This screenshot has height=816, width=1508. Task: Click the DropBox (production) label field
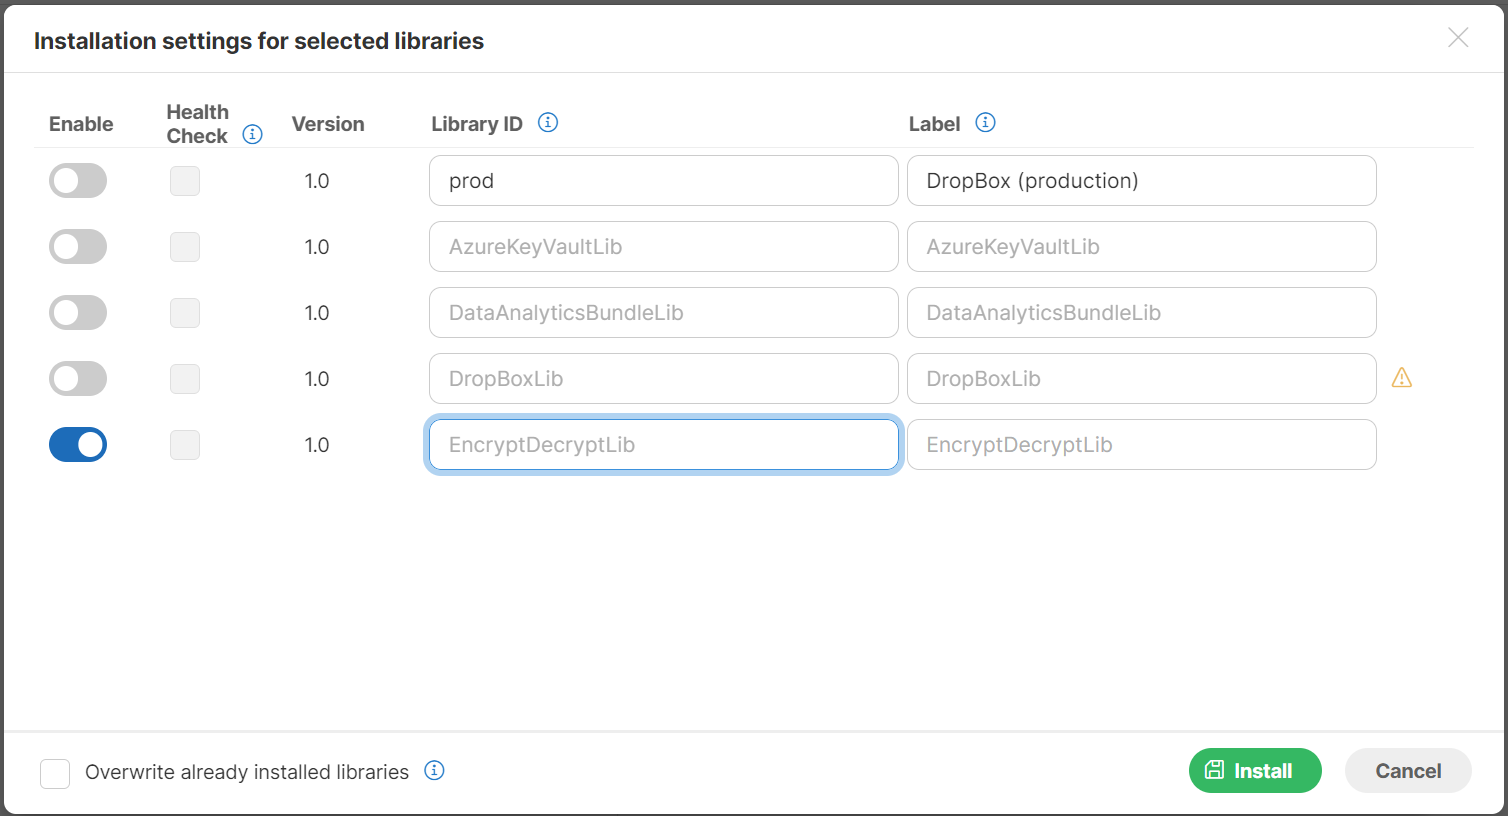1141,180
